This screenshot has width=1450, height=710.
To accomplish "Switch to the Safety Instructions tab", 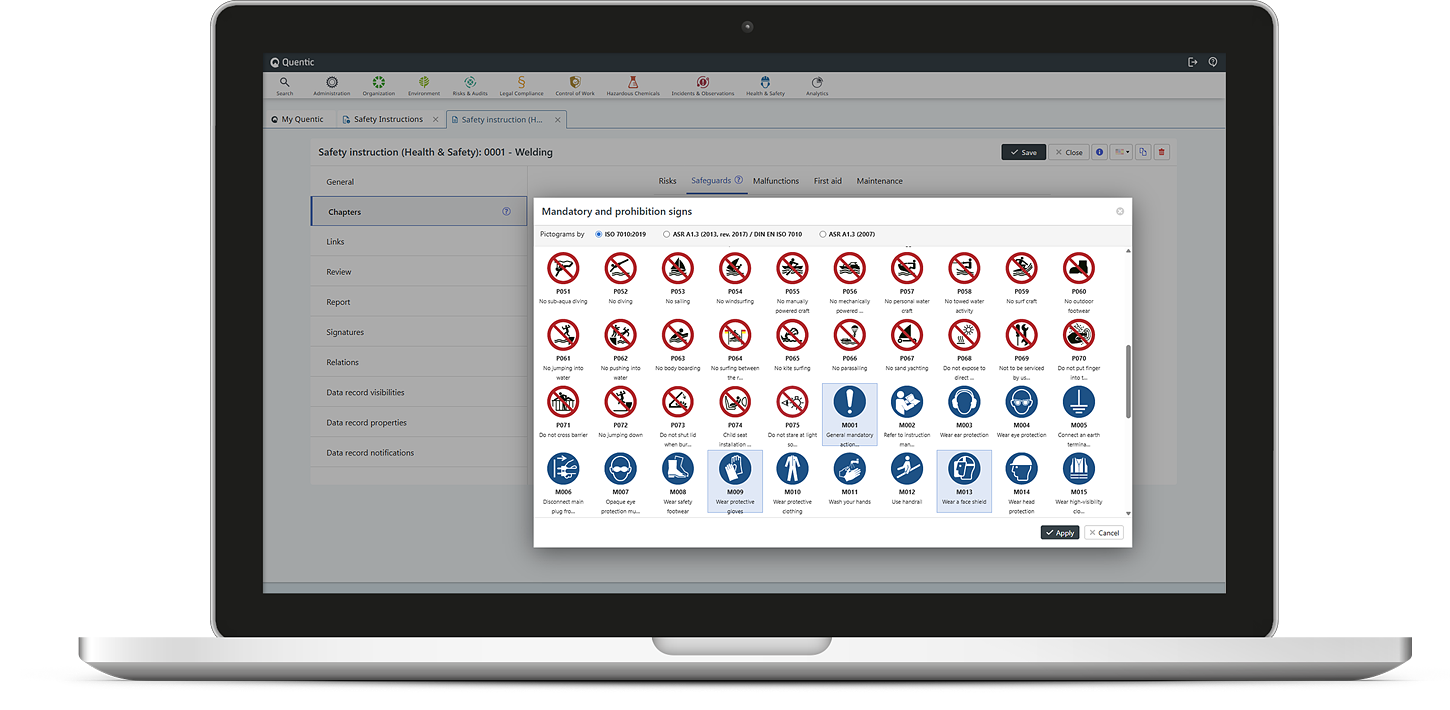I will pyautogui.click(x=387, y=119).
